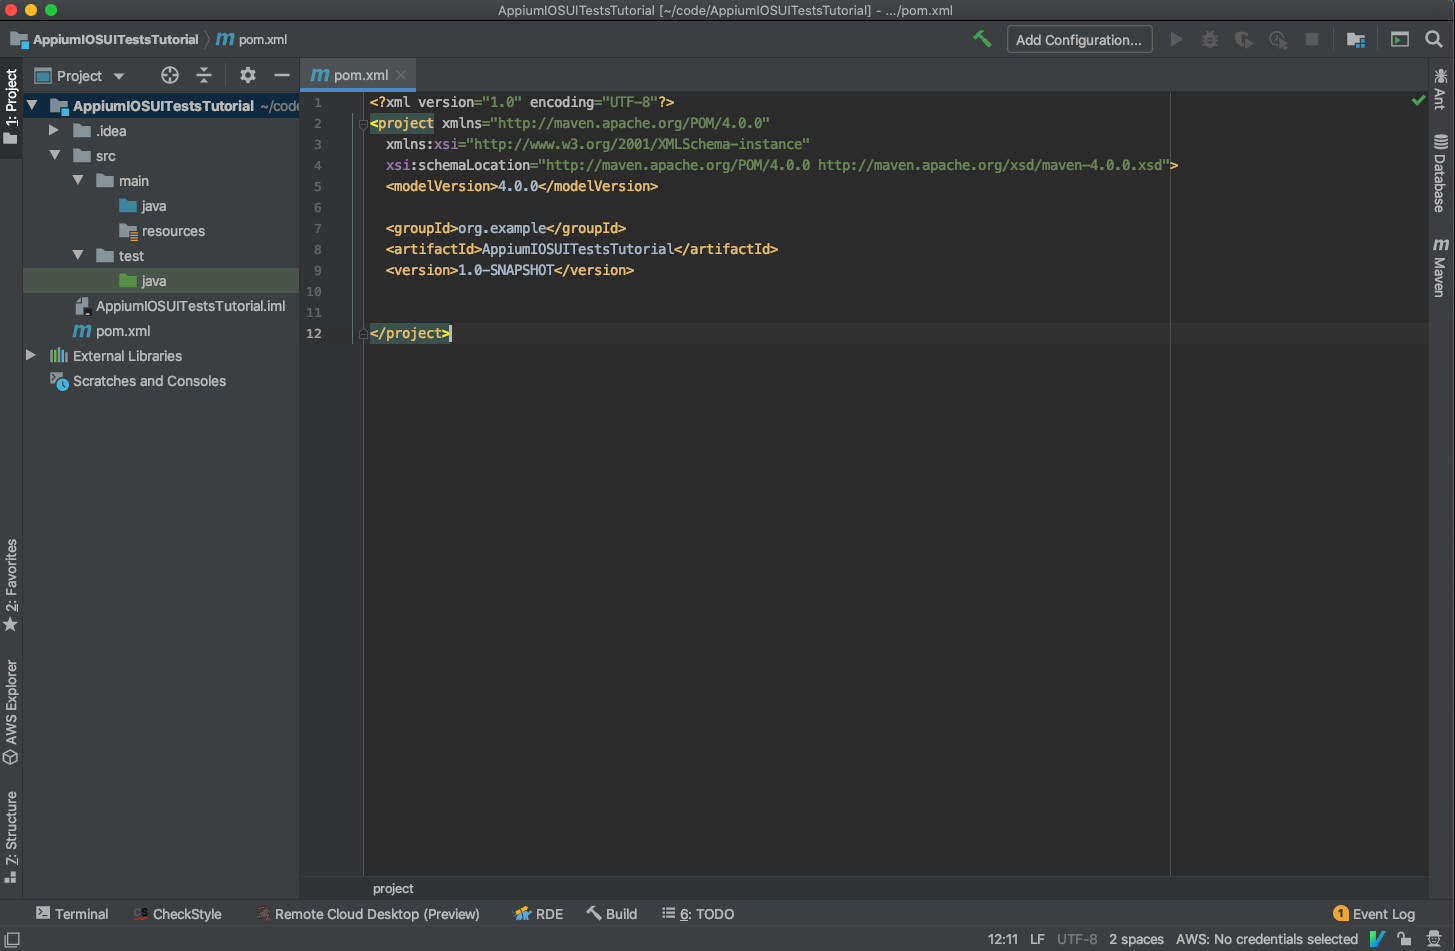Click the Run Anything window icon
The image size is (1455, 951).
pyautogui.click(x=1400, y=39)
